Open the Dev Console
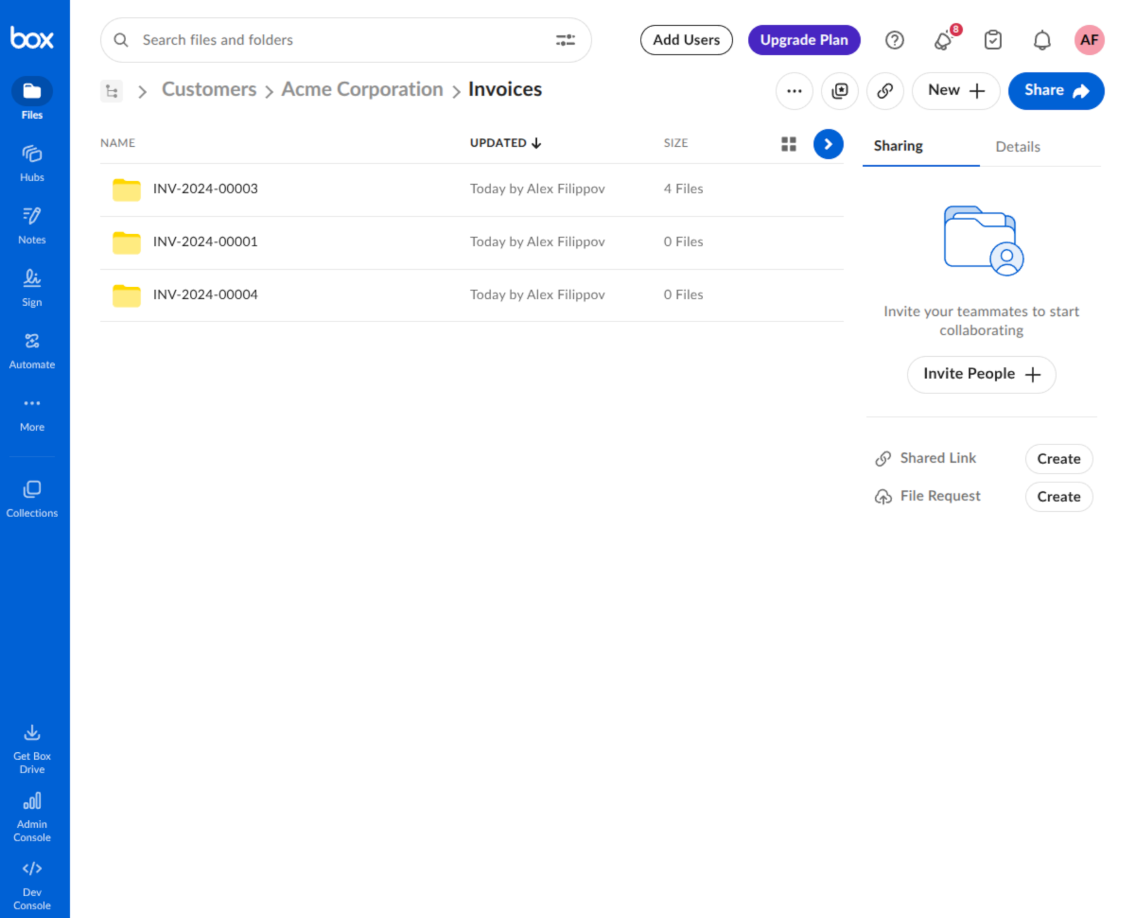Screen dimensions: 1130x918 point(32,886)
